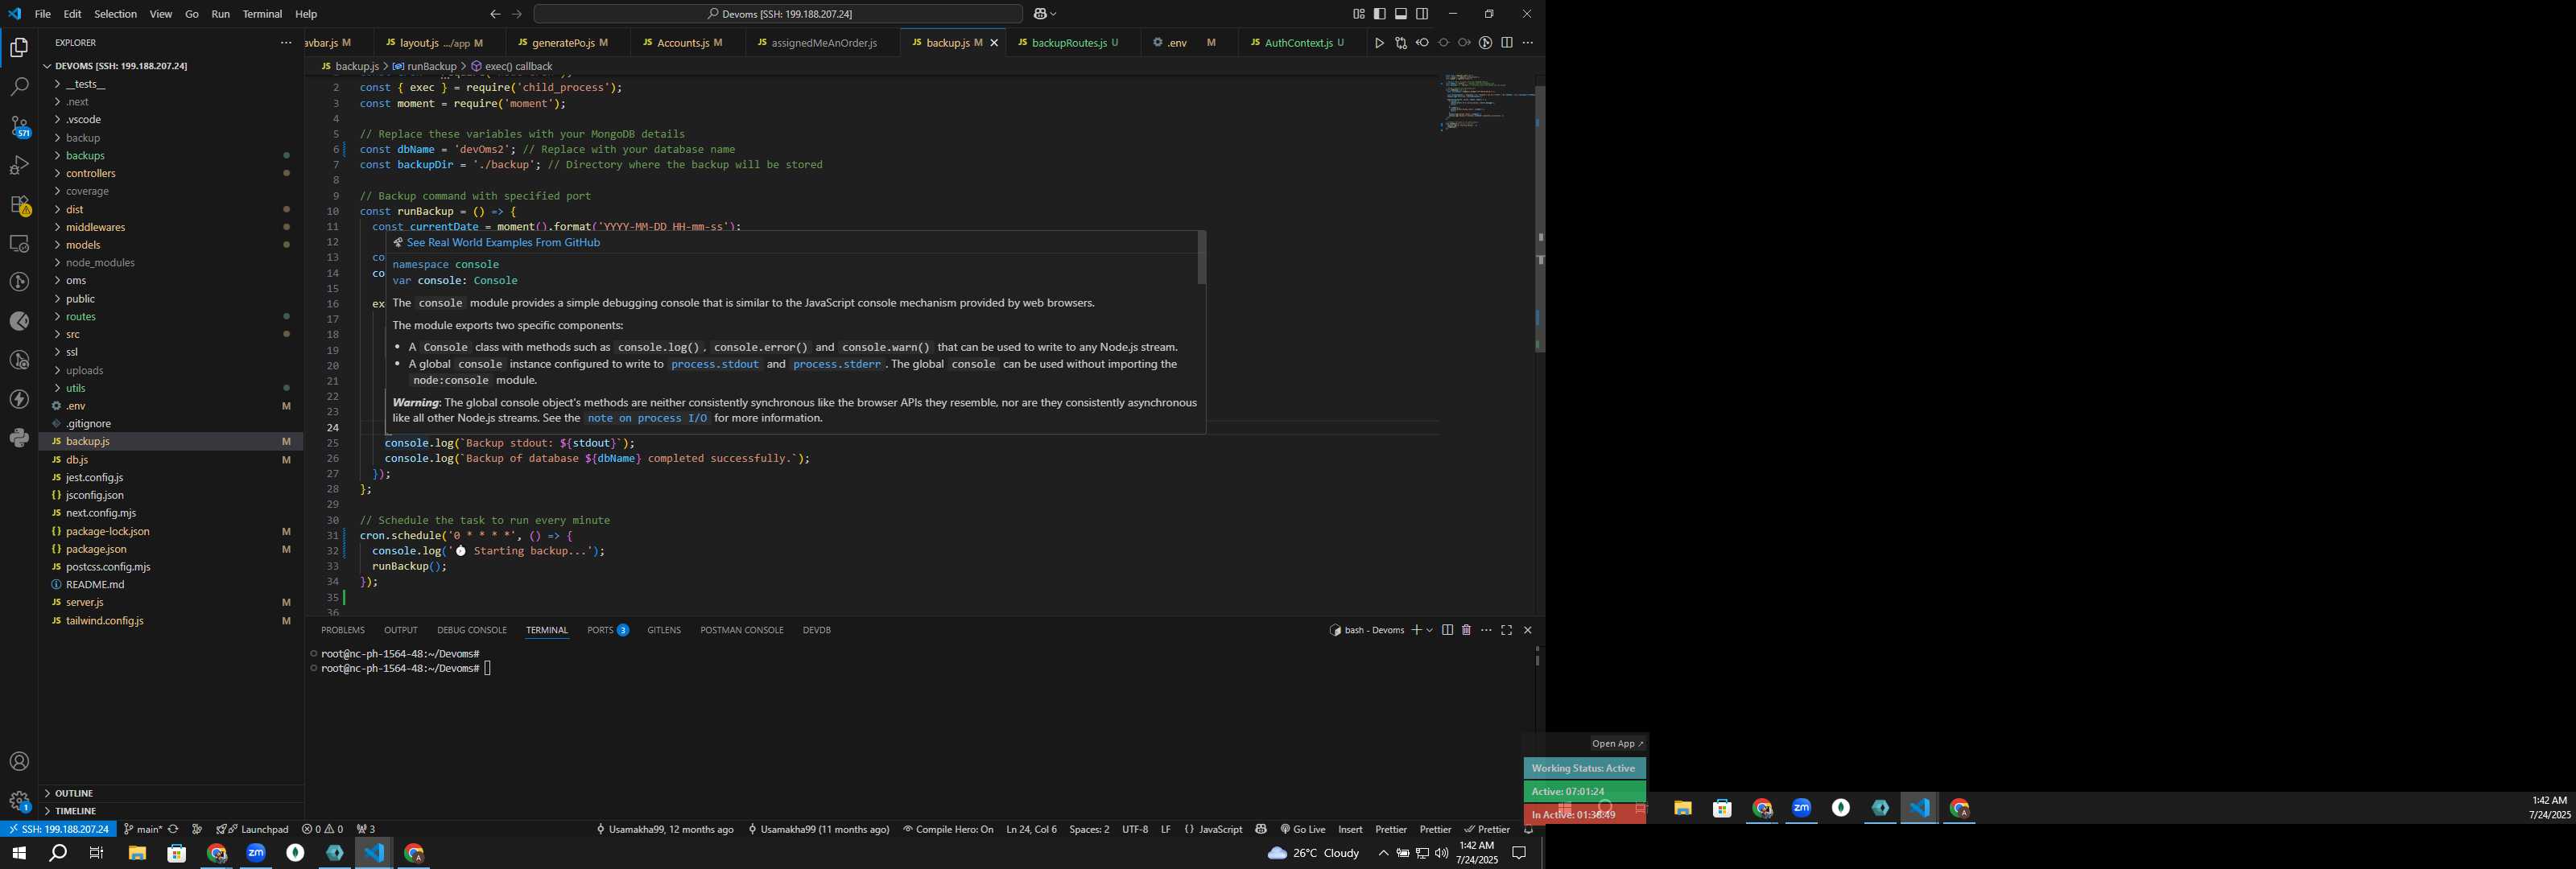This screenshot has width=2576, height=869.
Task: Click Open Changes compare icon in editor toolbar
Action: (1401, 43)
